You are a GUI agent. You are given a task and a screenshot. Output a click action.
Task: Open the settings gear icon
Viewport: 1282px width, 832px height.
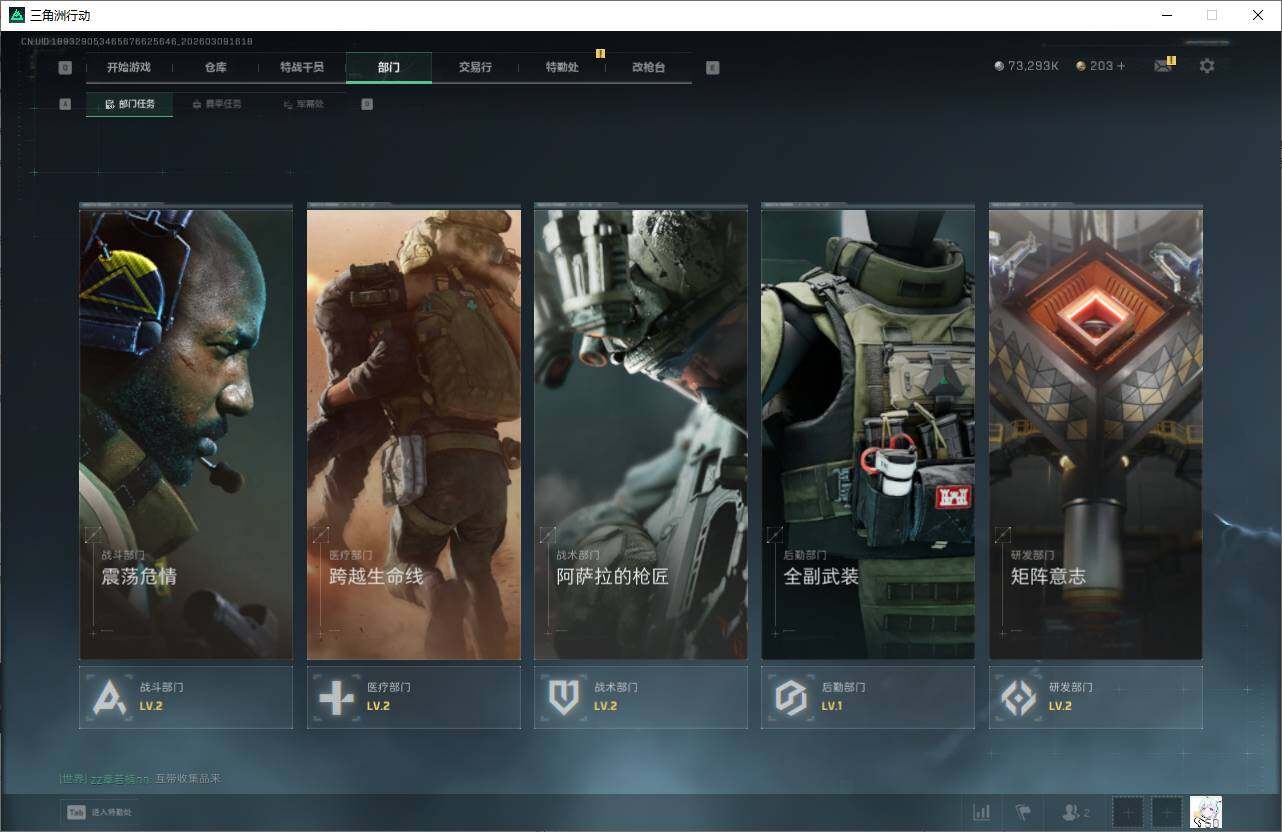click(x=1207, y=66)
